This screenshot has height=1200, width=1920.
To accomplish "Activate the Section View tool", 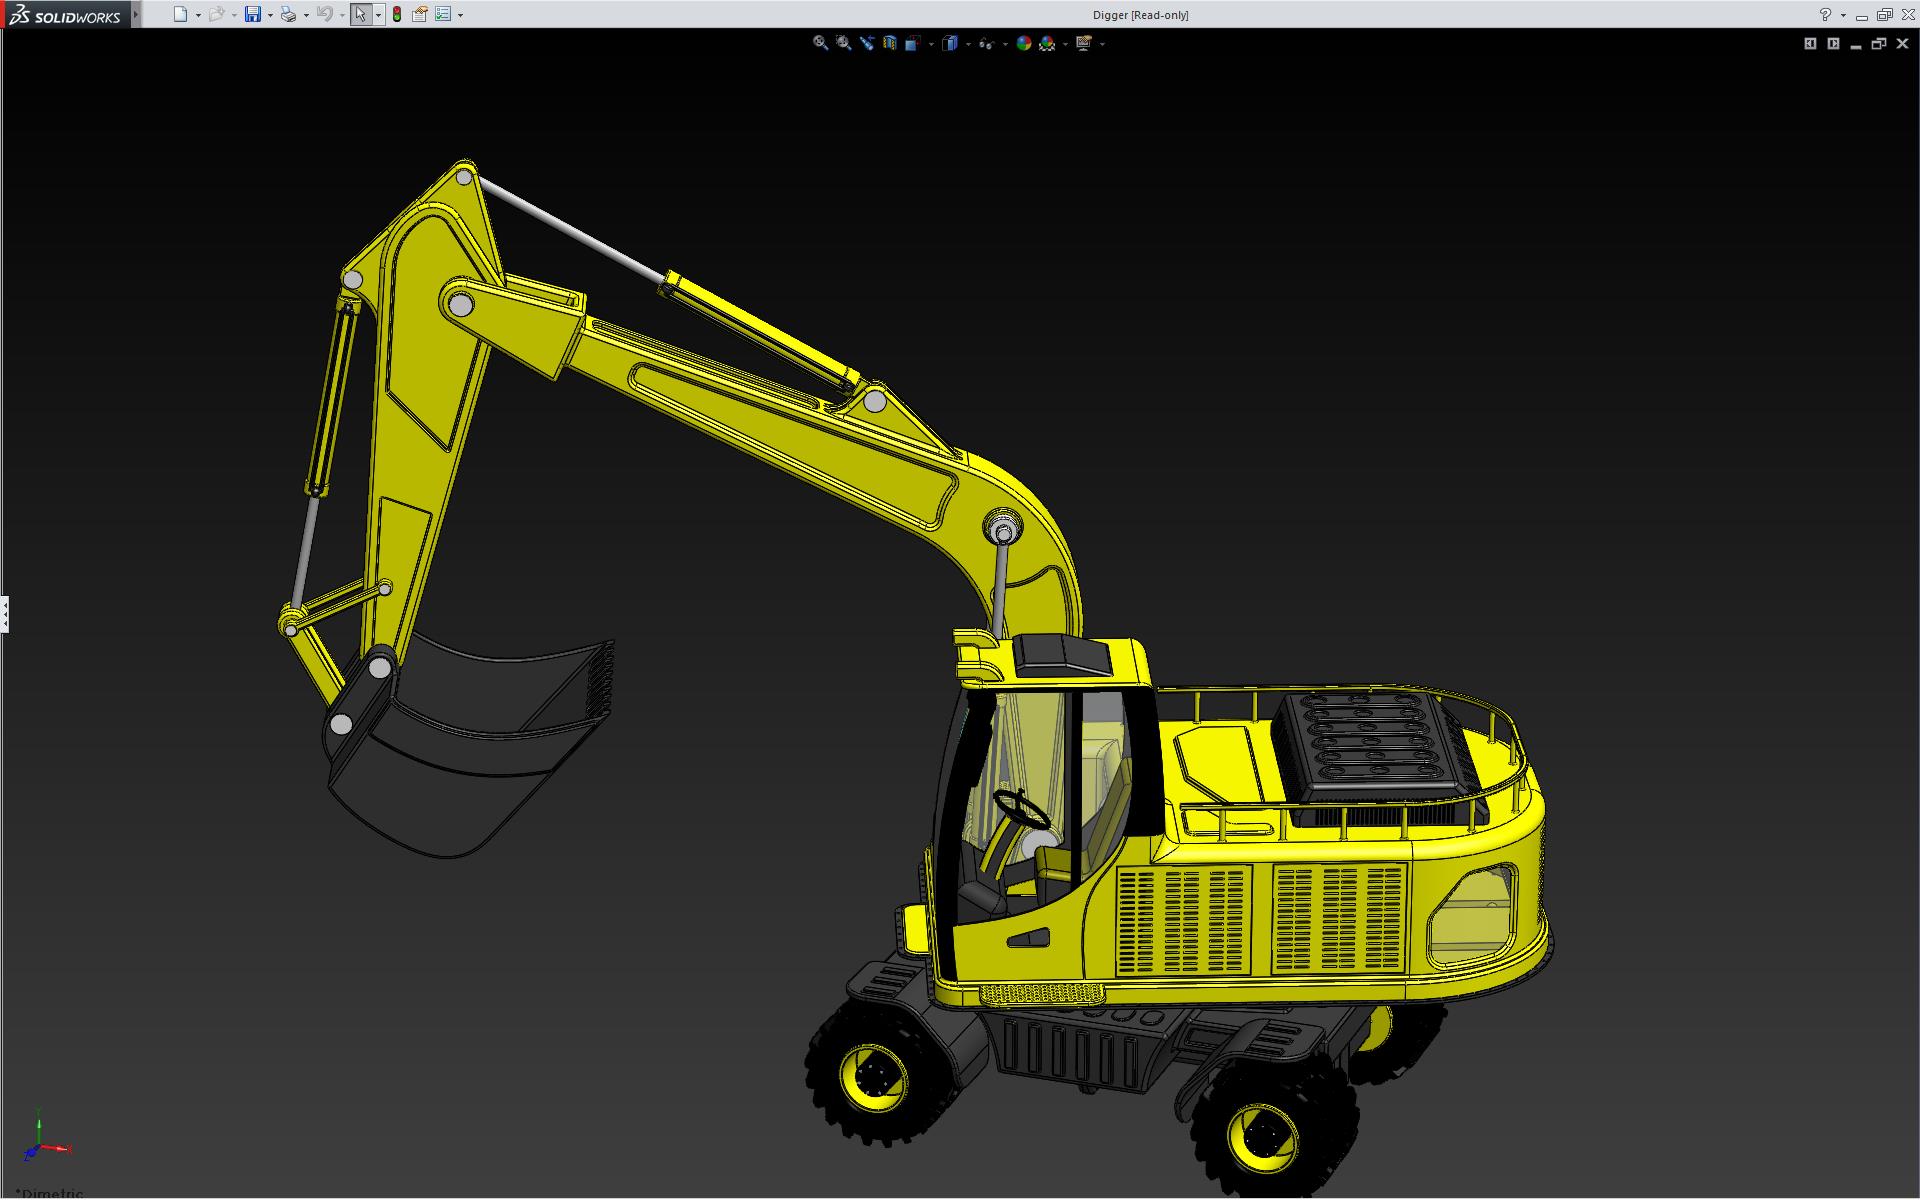I will pyautogui.click(x=889, y=43).
